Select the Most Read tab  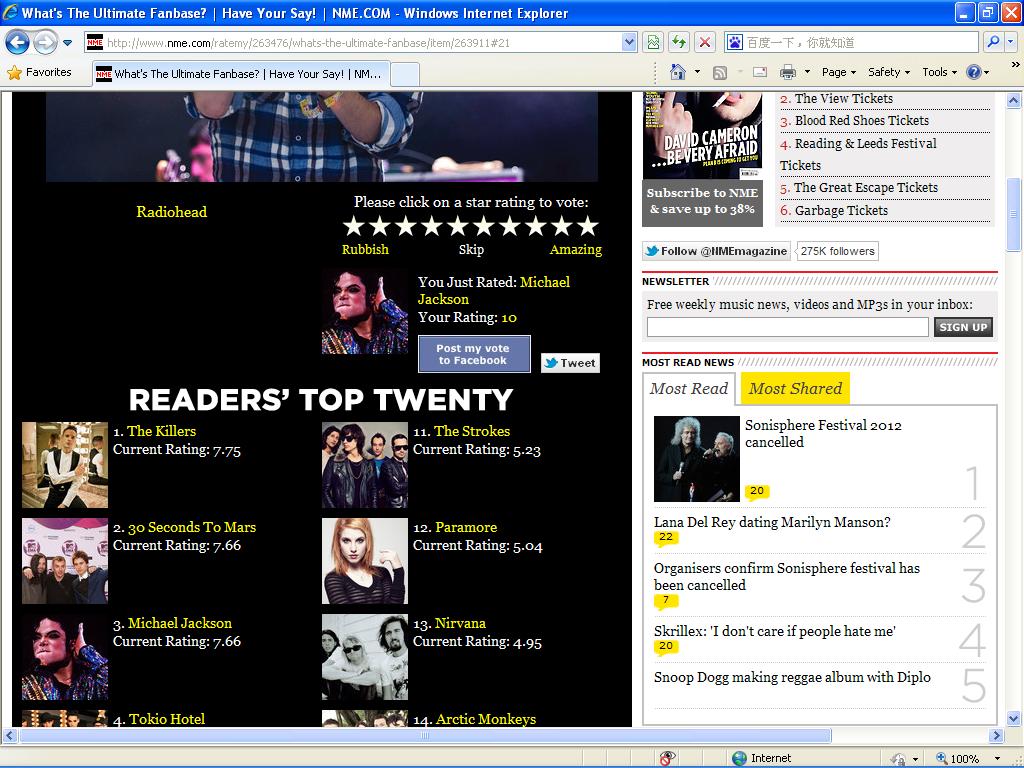(689, 389)
